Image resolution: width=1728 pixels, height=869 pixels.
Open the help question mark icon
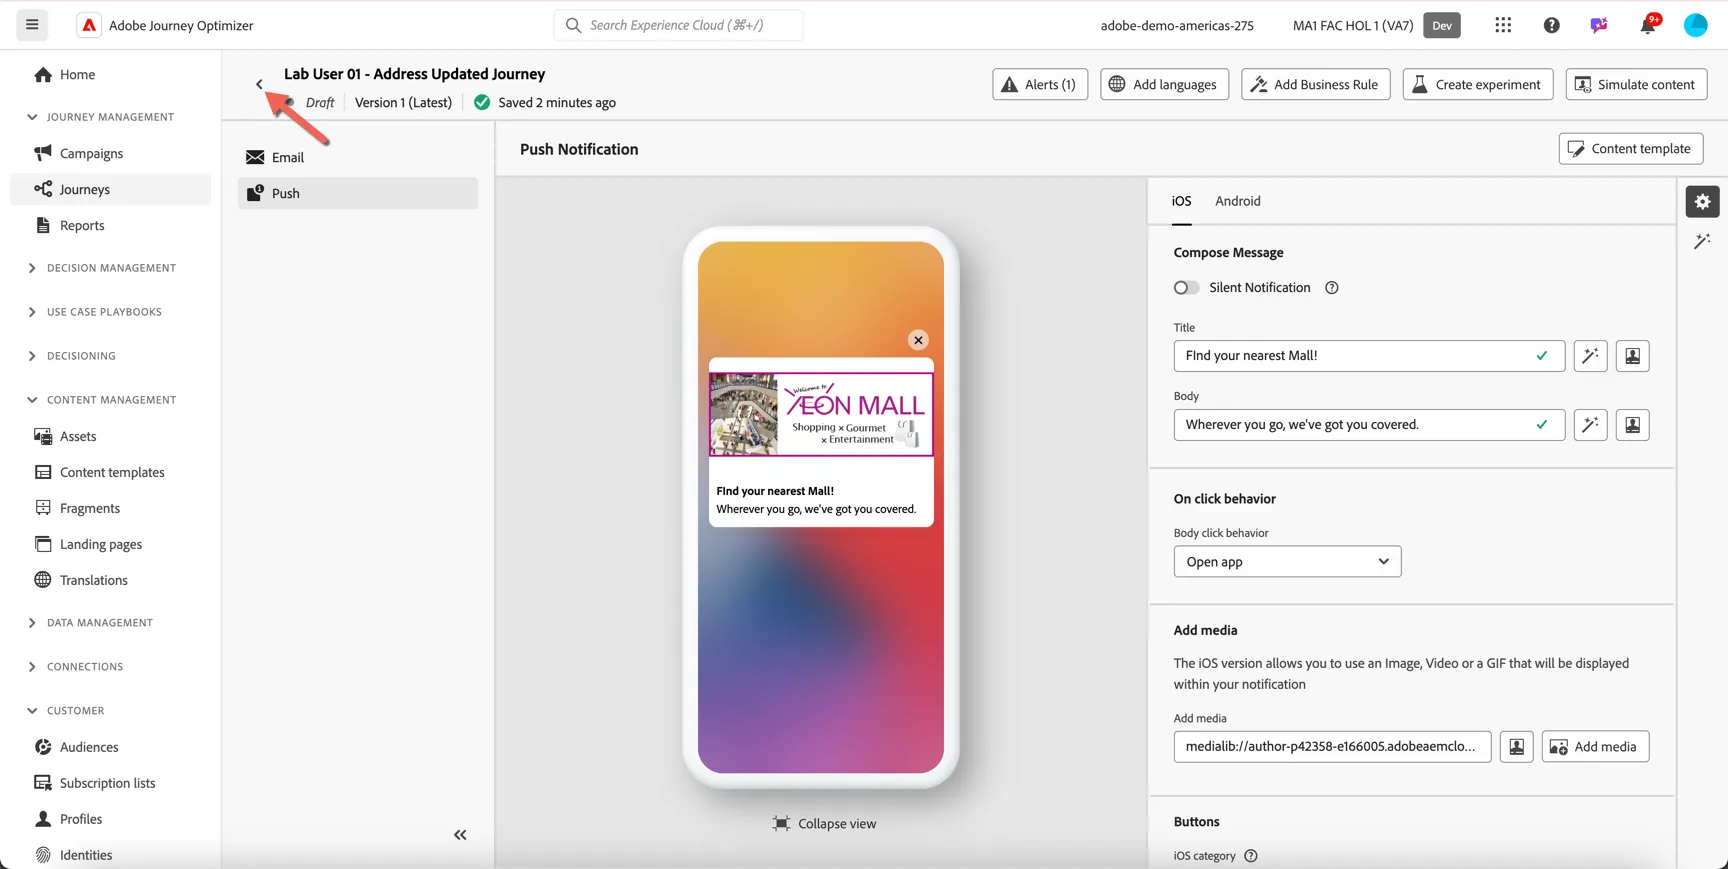[1551, 25]
